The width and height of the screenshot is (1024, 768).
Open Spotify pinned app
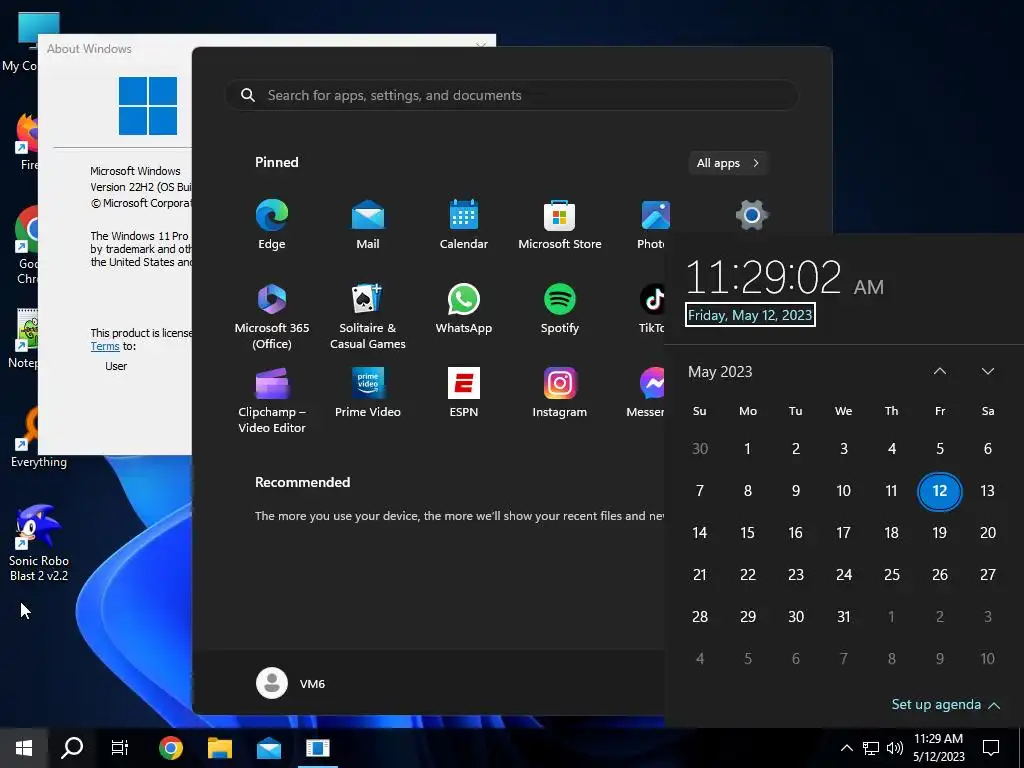pos(560,310)
